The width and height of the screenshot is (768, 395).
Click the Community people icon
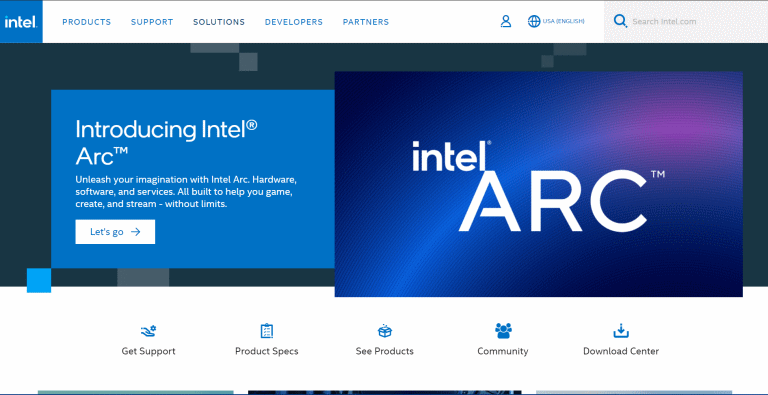[503, 331]
